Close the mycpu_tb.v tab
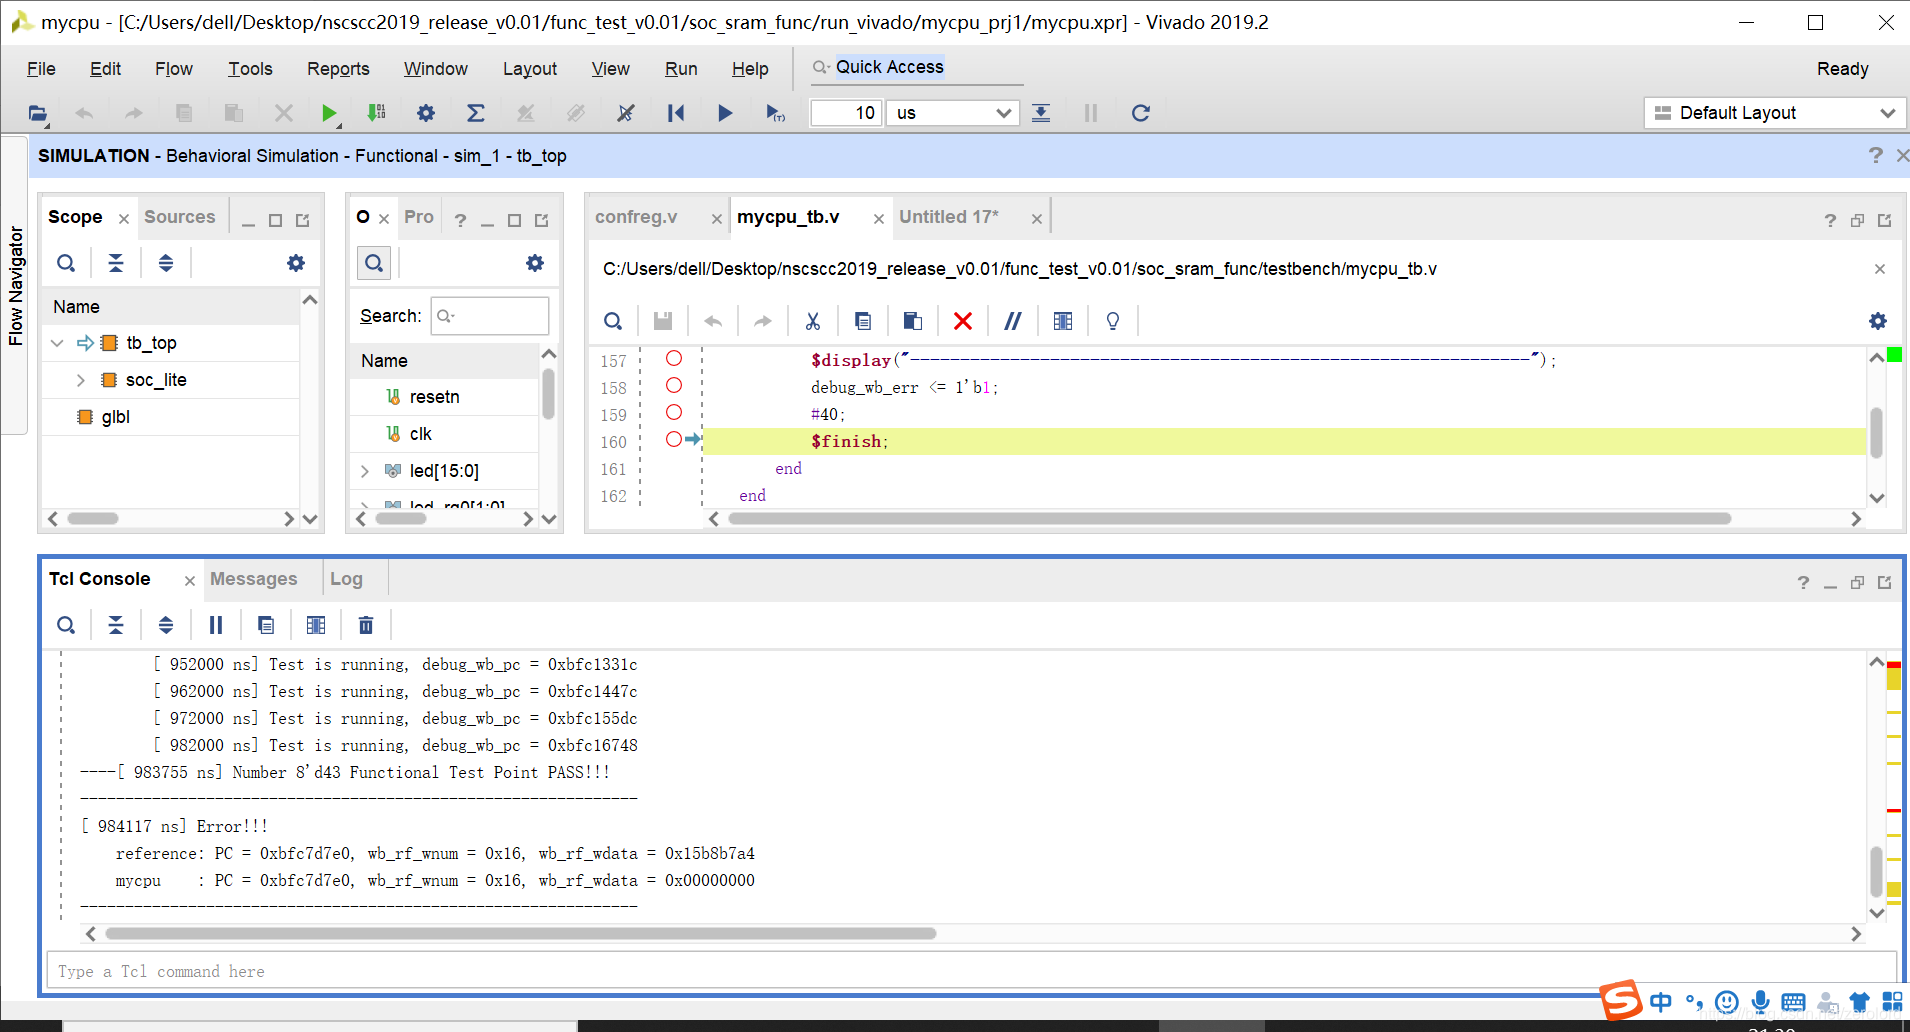The width and height of the screenshot is (1910, 1032). [x=878, y=219]
